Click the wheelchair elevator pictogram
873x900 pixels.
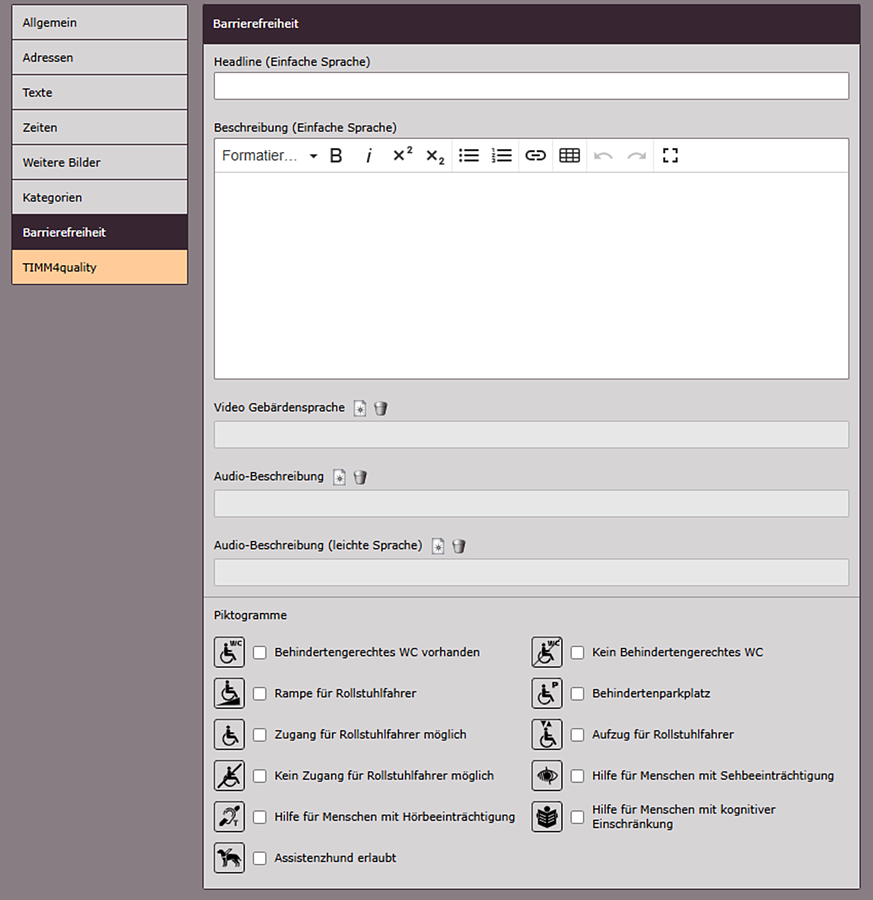pyautogui.click(x=547, y=735)
